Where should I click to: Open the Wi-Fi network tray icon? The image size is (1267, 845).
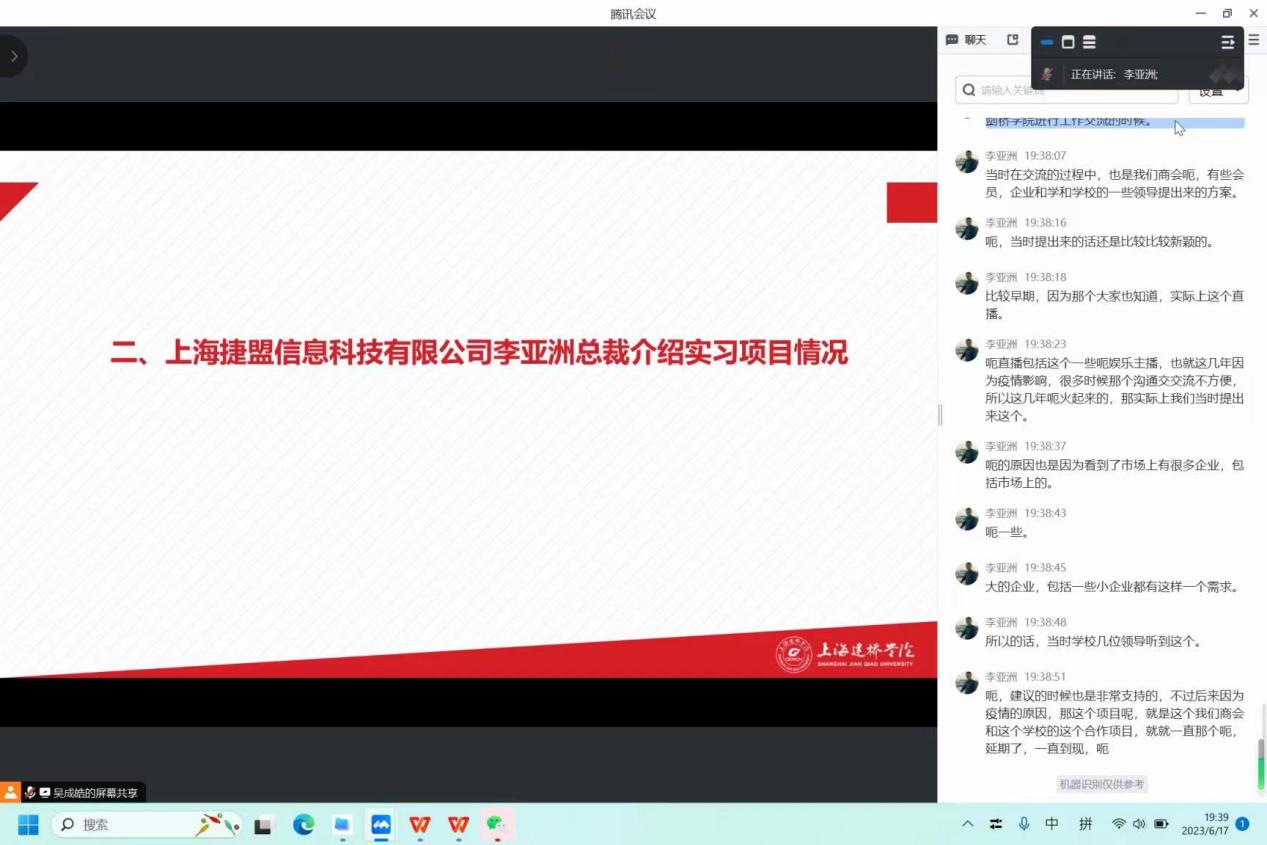tap(1119, 824)
